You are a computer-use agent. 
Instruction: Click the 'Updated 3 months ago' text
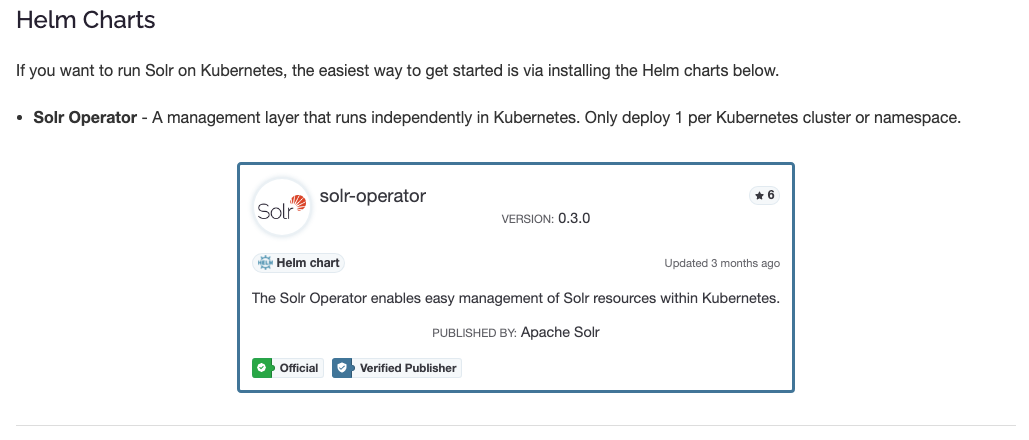[722, 264]
